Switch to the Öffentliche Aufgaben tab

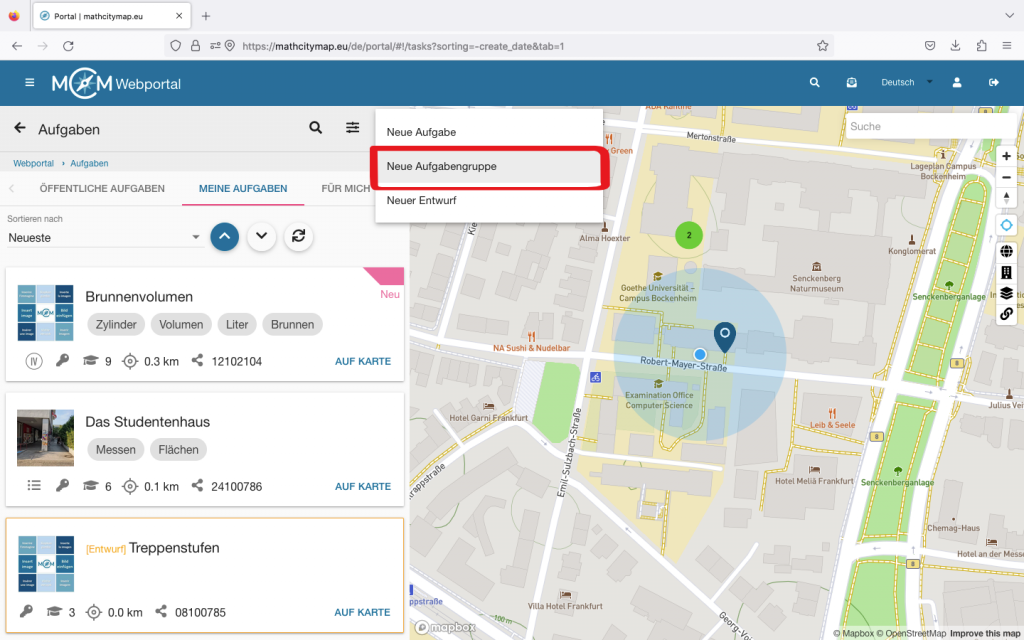[102, 188]
